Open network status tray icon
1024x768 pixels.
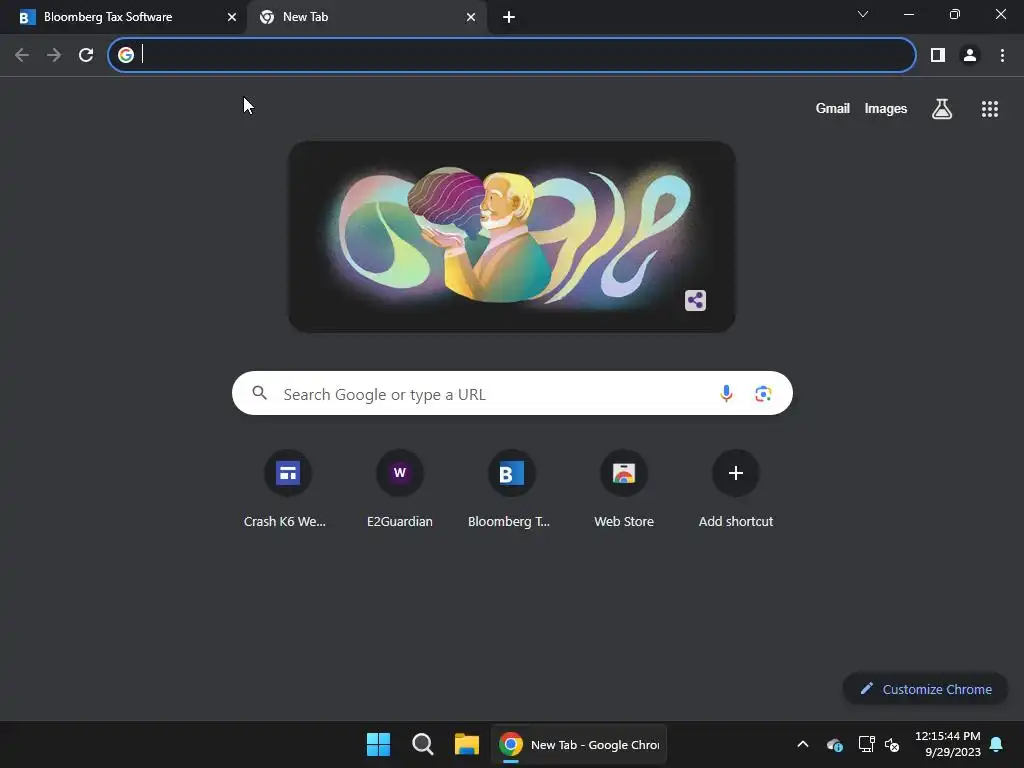(x=866, y=744)
